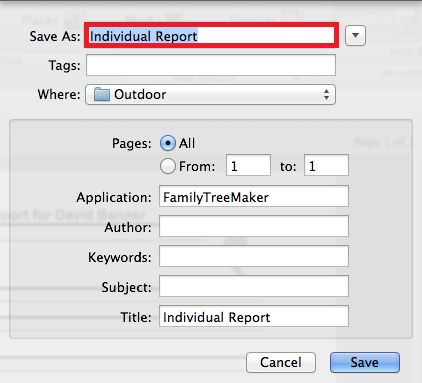Viewport: 422px width, 383px height.
Task: Click the Outdoor folder icon
Action: (x=102, y=94)
